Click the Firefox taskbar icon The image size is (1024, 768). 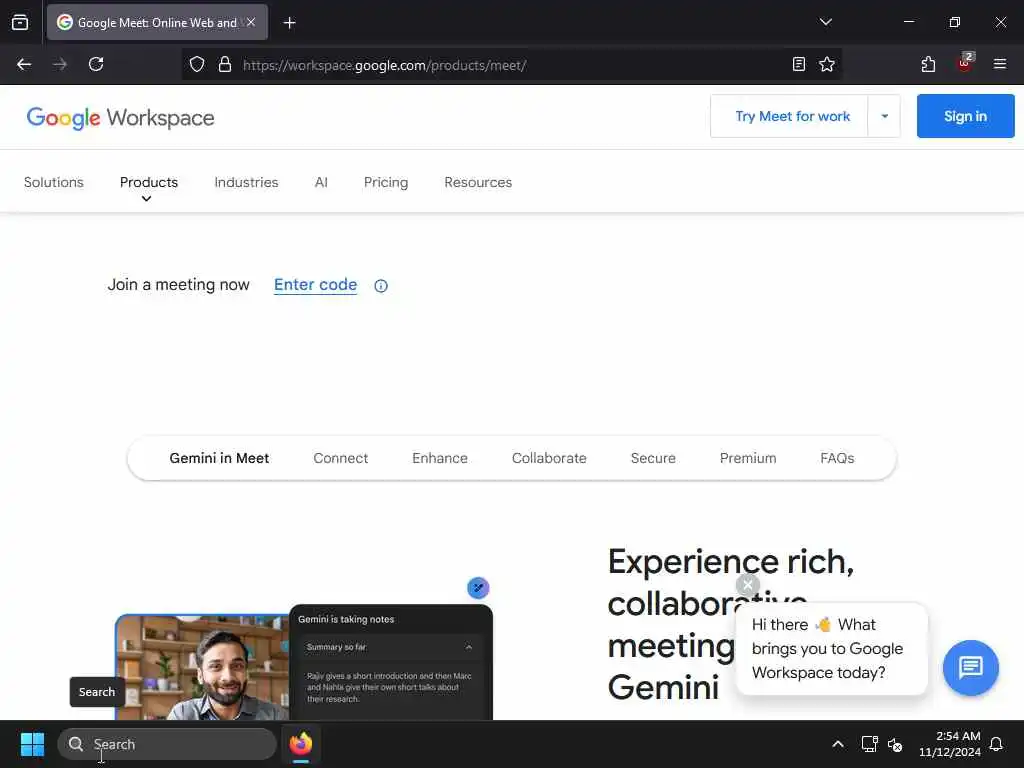click(301, 744)
